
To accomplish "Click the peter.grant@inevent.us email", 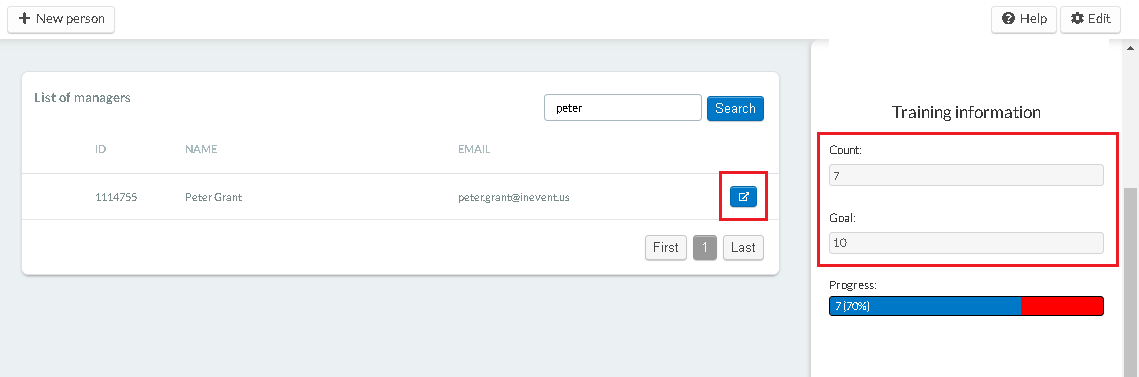I will click(514, 196).
